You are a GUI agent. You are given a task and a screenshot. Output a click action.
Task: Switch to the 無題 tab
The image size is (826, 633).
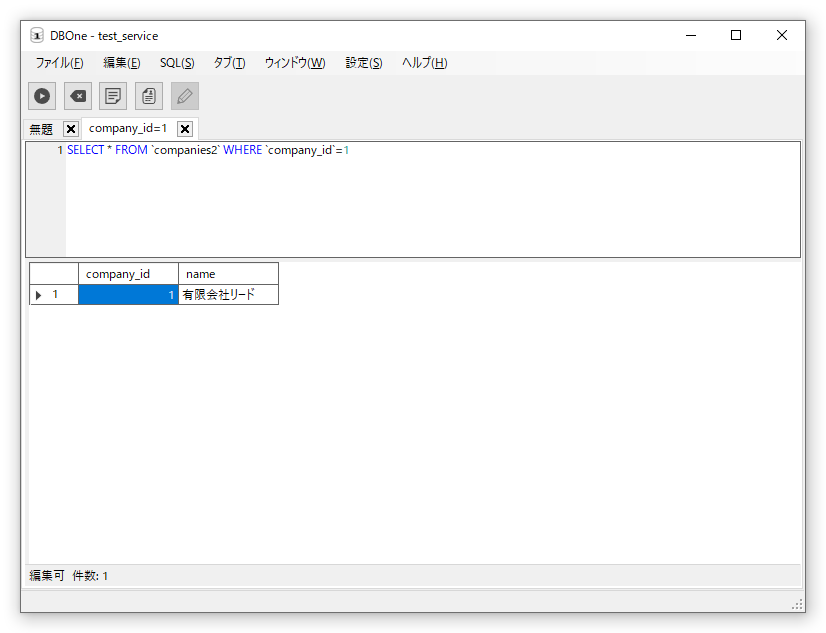[x=41, y=129]
